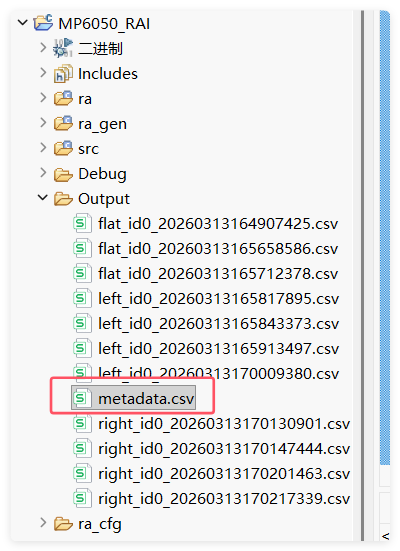
Task: Select the Output folder label
Action: pyautogui.click(x=104, y=199)
